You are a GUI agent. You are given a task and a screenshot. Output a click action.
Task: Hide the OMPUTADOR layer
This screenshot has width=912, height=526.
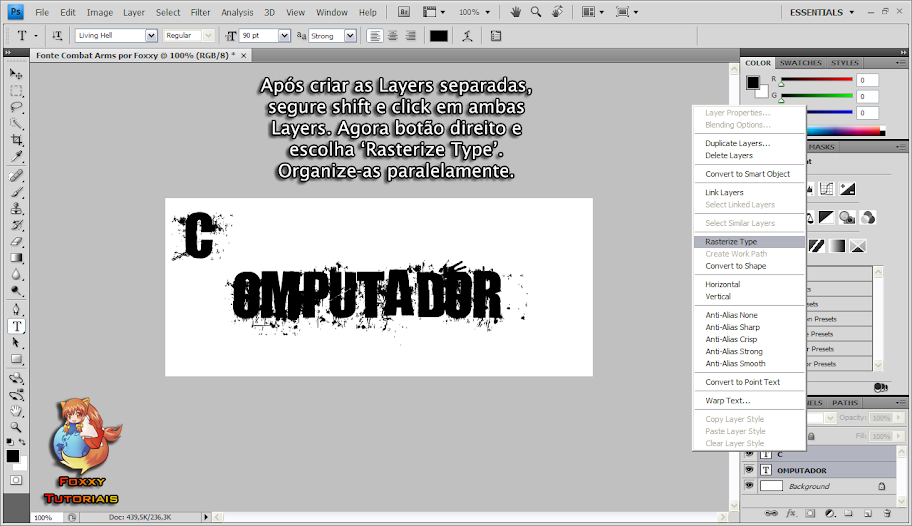tap(749, 469)
